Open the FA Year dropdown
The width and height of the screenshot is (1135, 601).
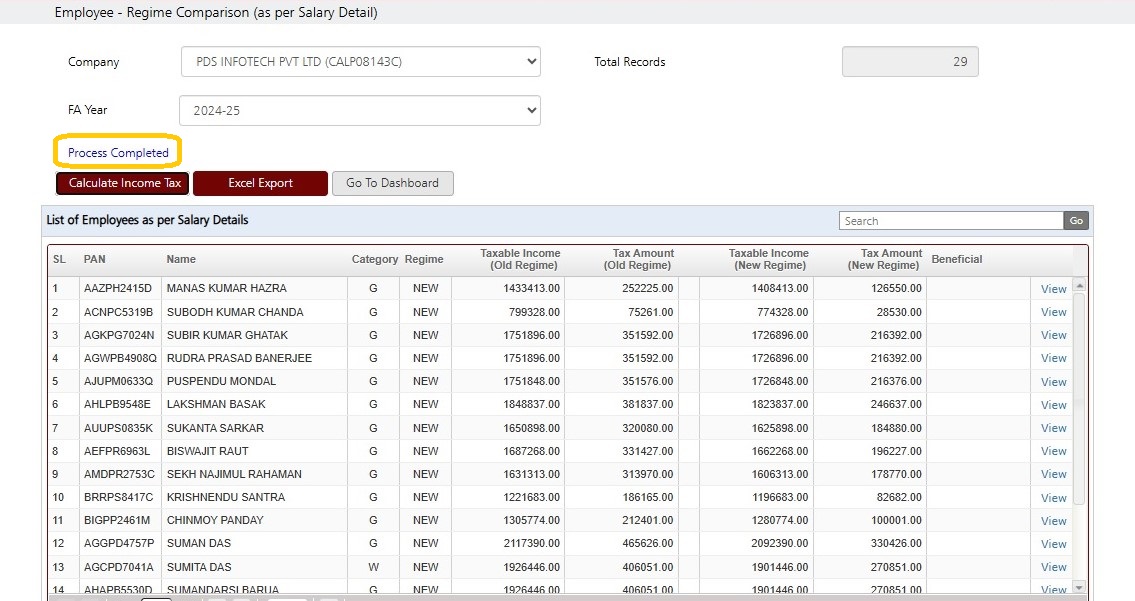(360, 111)
